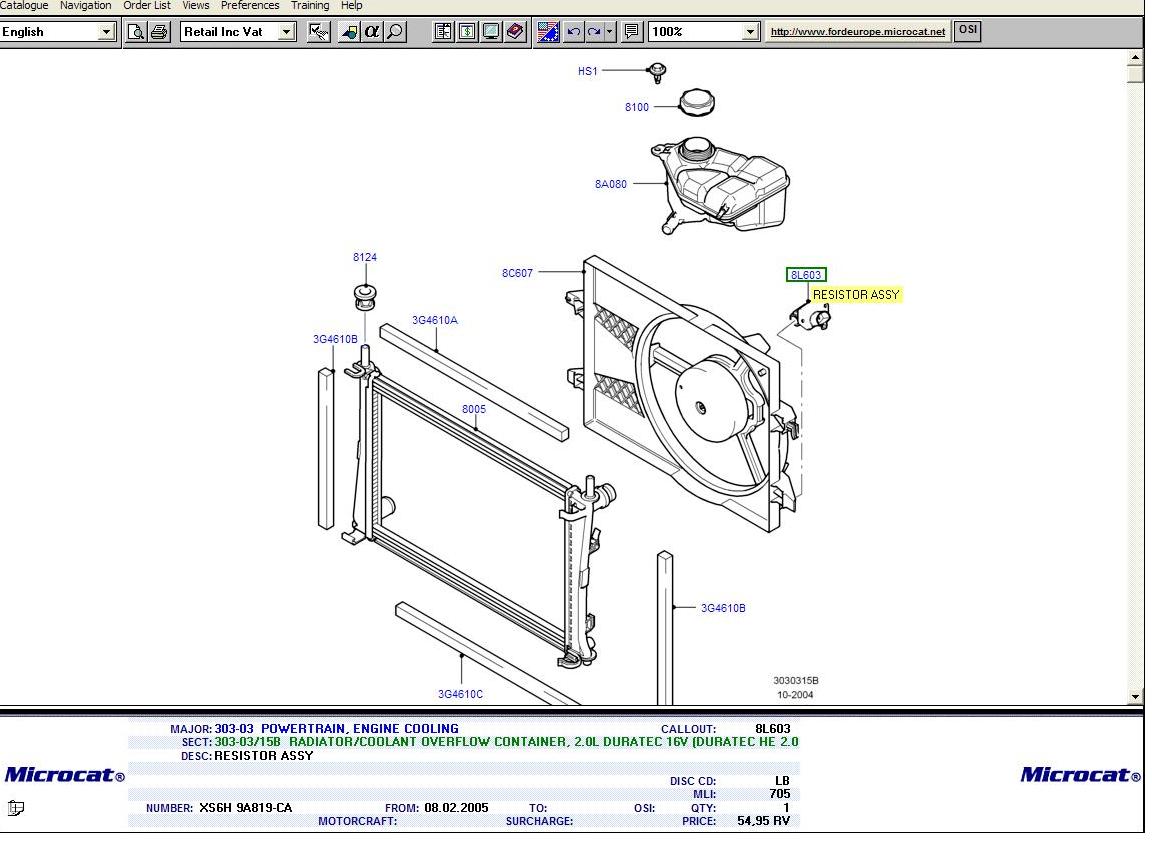Click the notes speech bubble icon
The width and height of the screenshot is (1152, 864).
click(631, 32)
